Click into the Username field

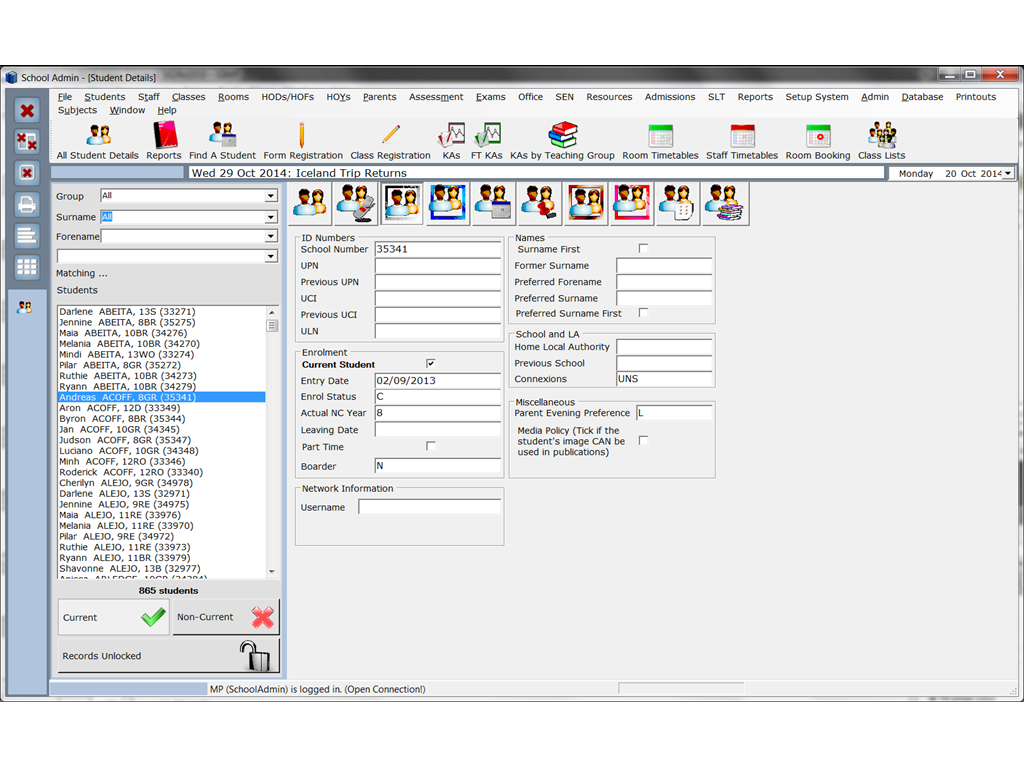(x=429, y=507)
